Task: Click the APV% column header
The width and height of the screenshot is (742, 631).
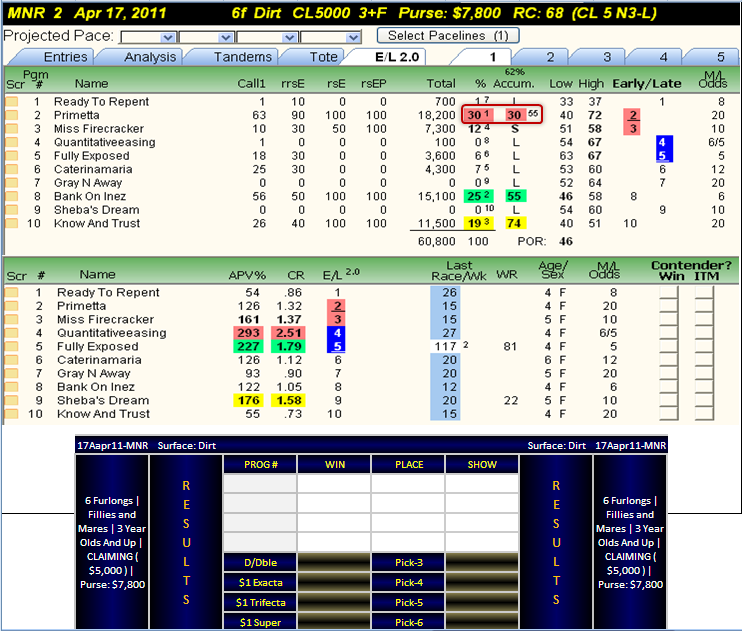Action: pos(247,276)
